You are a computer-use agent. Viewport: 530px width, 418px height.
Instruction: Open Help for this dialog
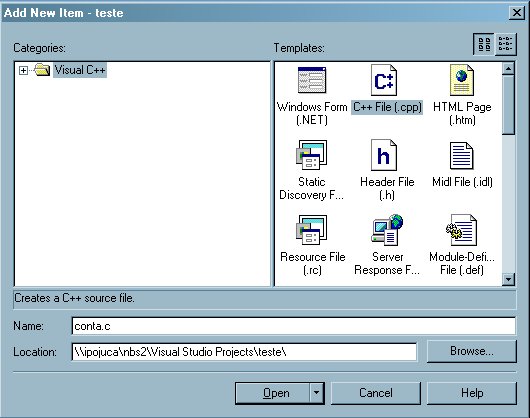coord(472,393)
